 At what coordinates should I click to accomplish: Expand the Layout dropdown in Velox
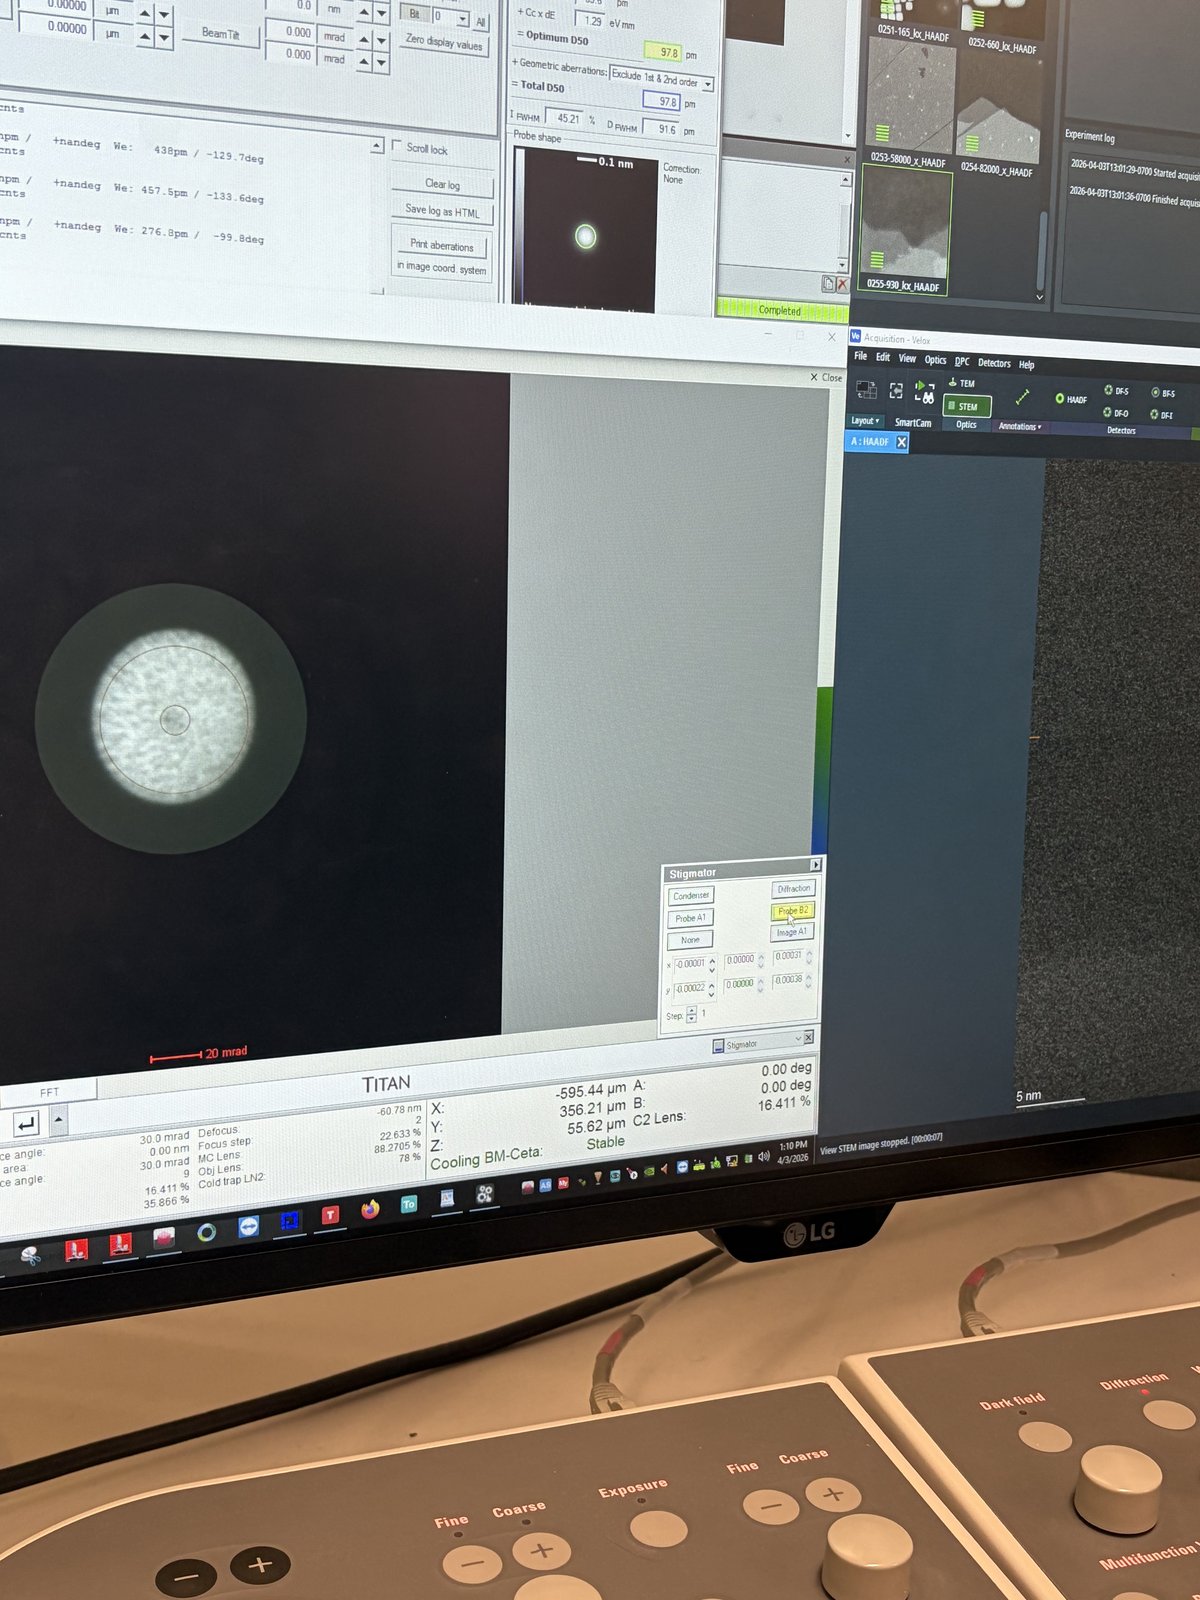pos(865,421)
